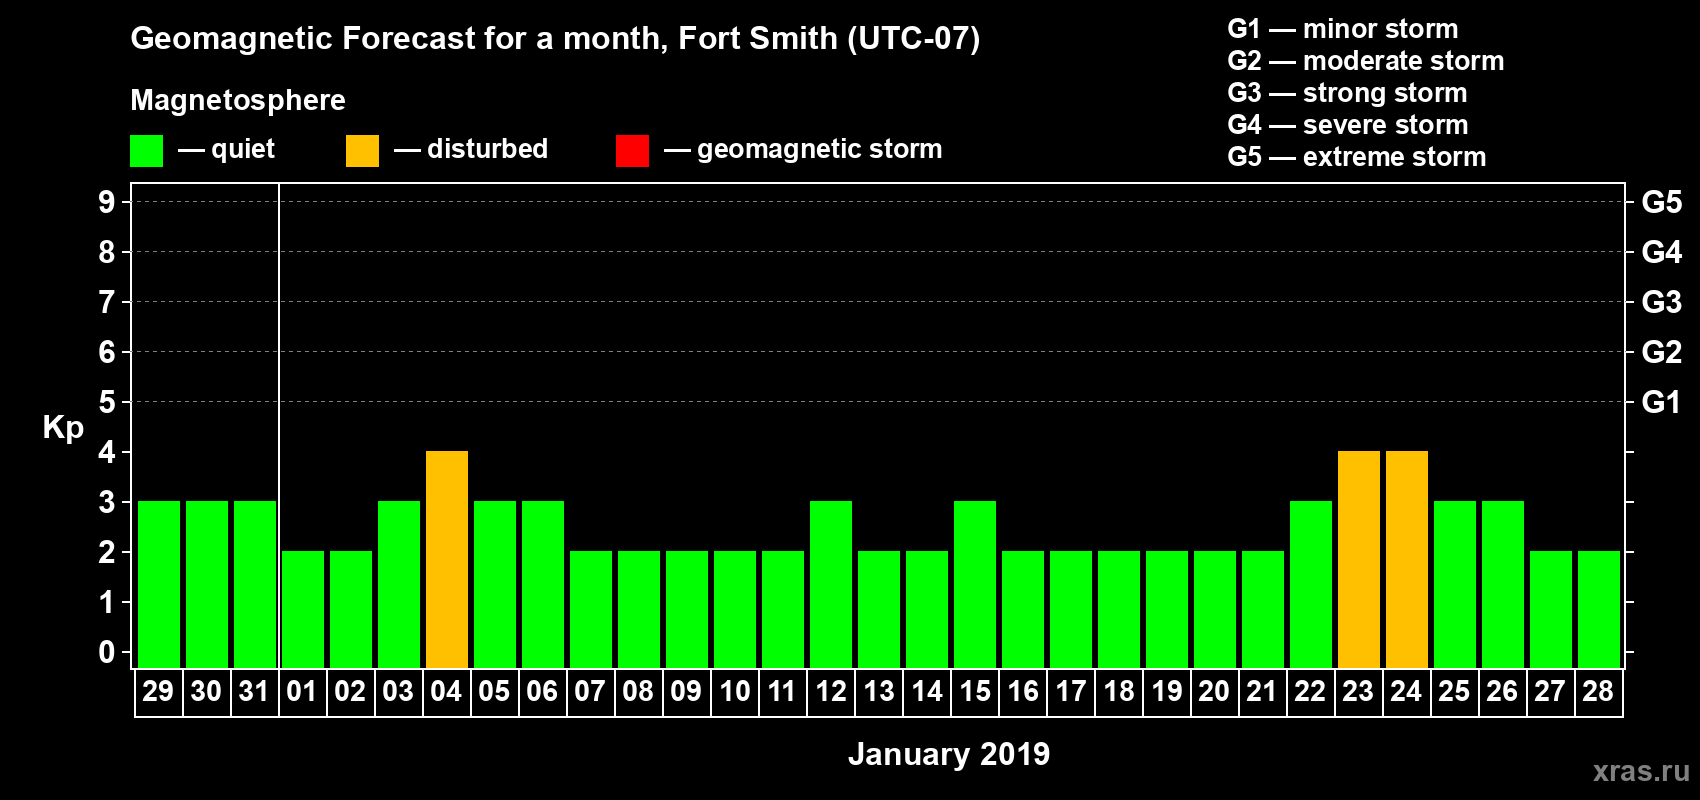
Task: Select the orange bar for January 24
Action: click(x=1407, y=560)
